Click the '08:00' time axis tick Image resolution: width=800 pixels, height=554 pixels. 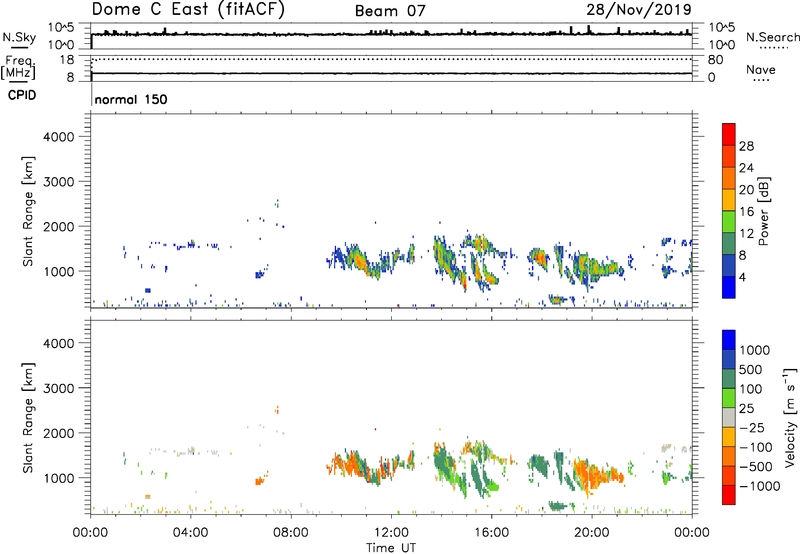[291, 533]
